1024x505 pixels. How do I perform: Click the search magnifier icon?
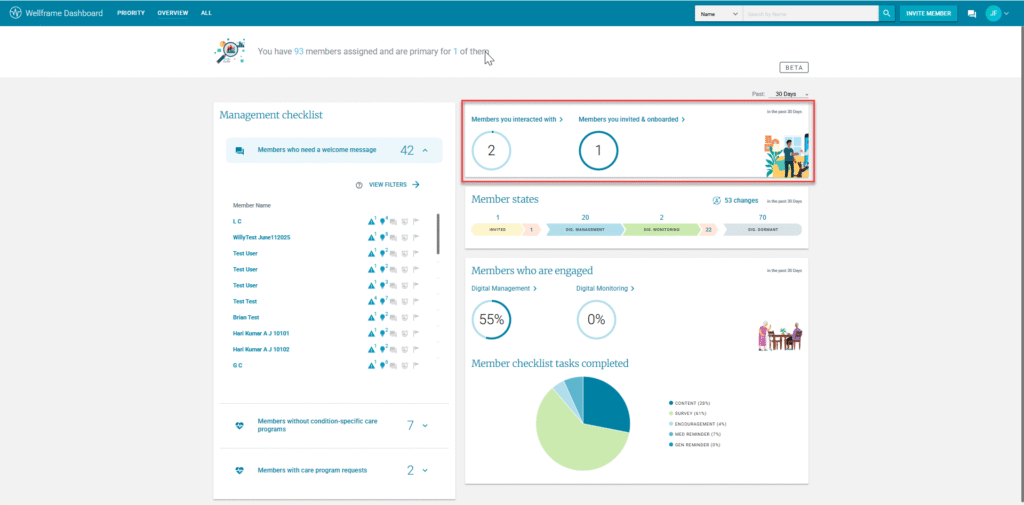tap(886, 13)
